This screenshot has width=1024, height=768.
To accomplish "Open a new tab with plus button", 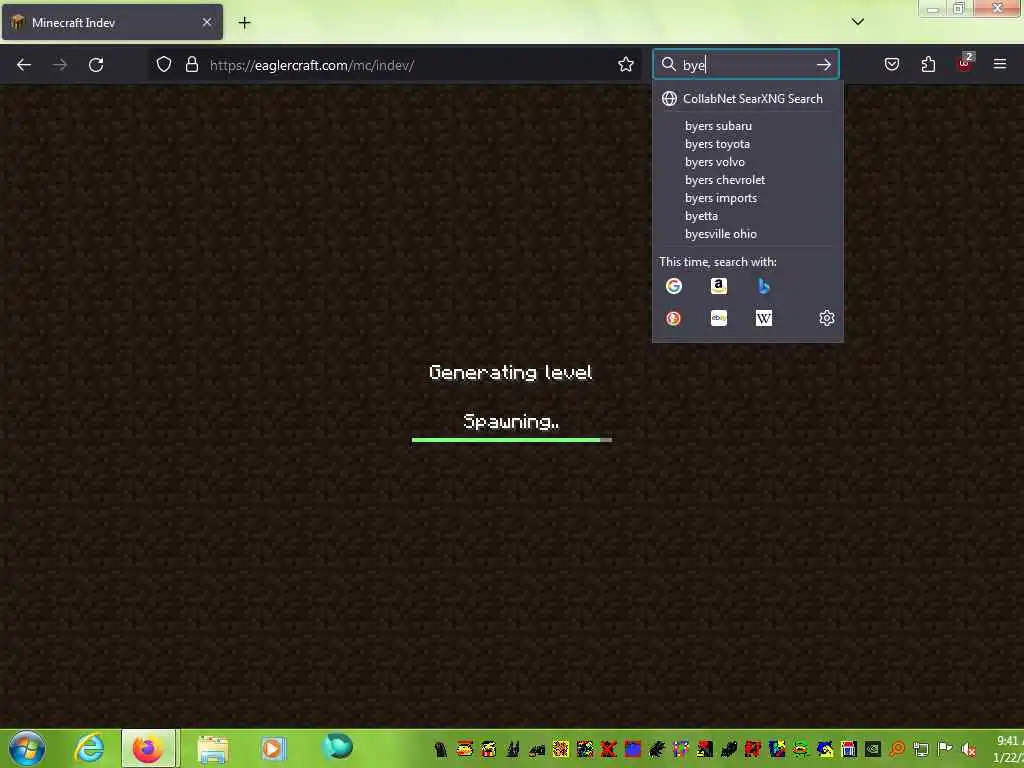I will pos(244,23).
